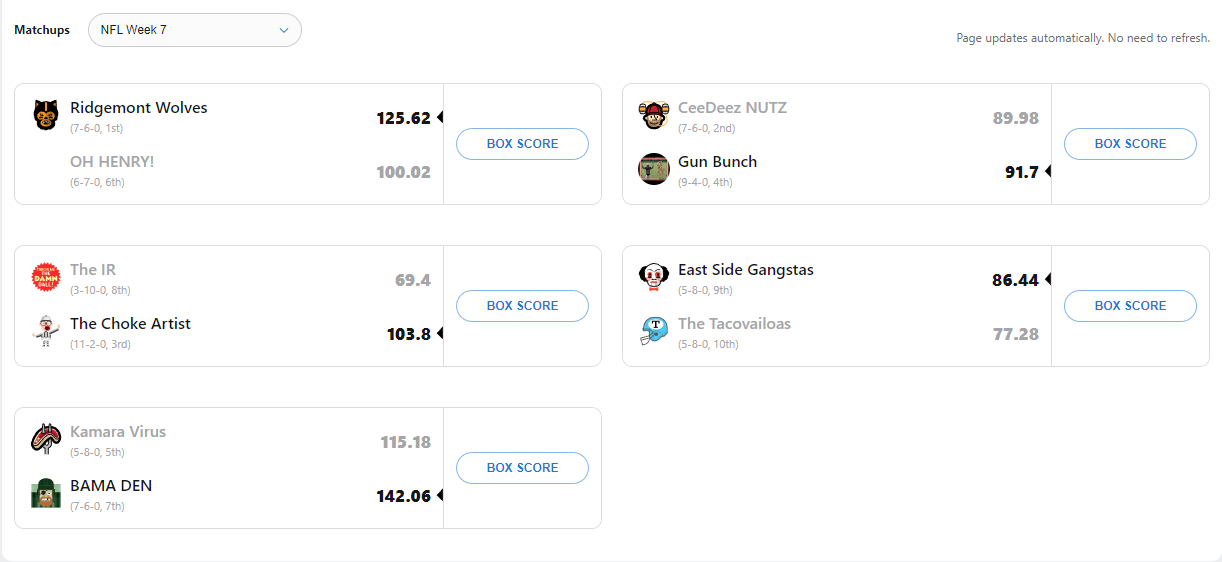The width and height of the screenshot is (1222, 562).
Task: Open the Ridgemont Wolves team name link
Action: point(139,108)
